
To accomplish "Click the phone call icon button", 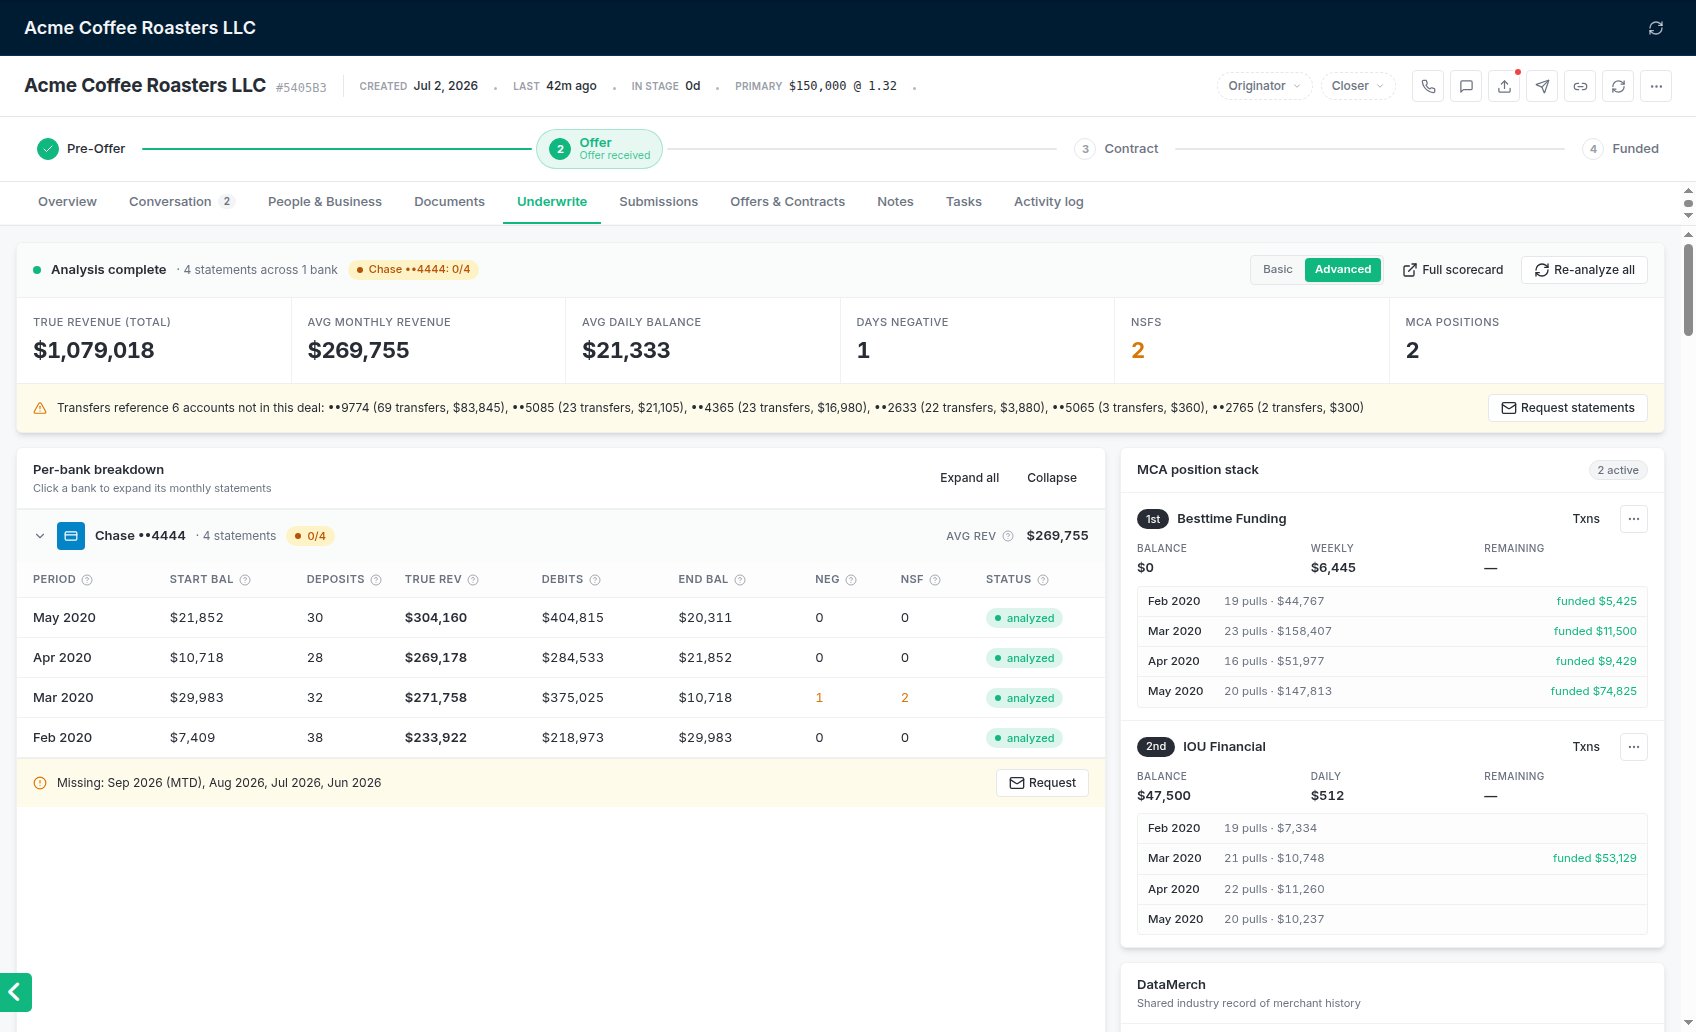I will [1428, 86].
